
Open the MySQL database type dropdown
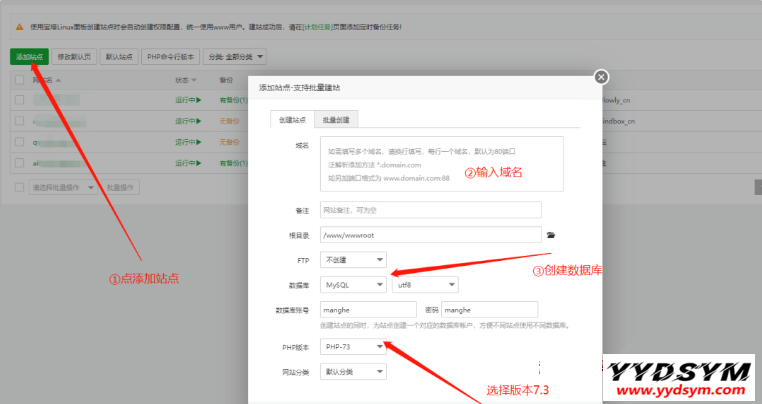pyautogui.click(x=353, y=285)
